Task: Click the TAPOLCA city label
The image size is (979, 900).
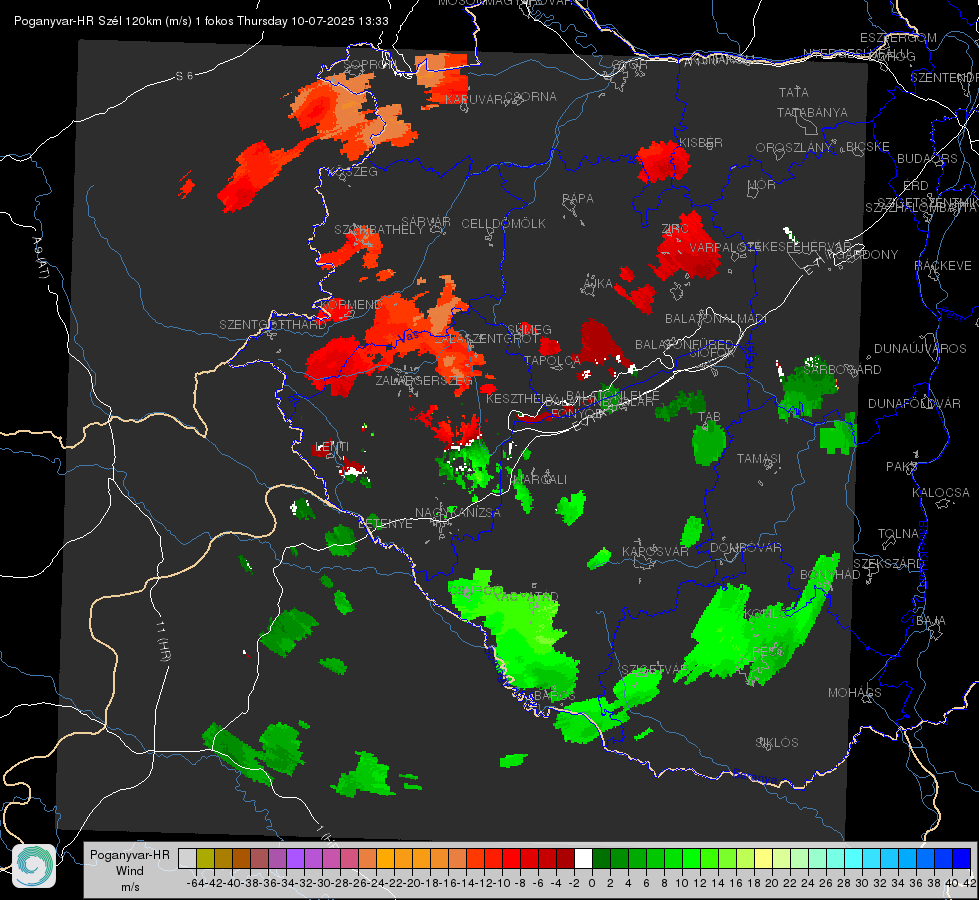Action: pos(553,361)
